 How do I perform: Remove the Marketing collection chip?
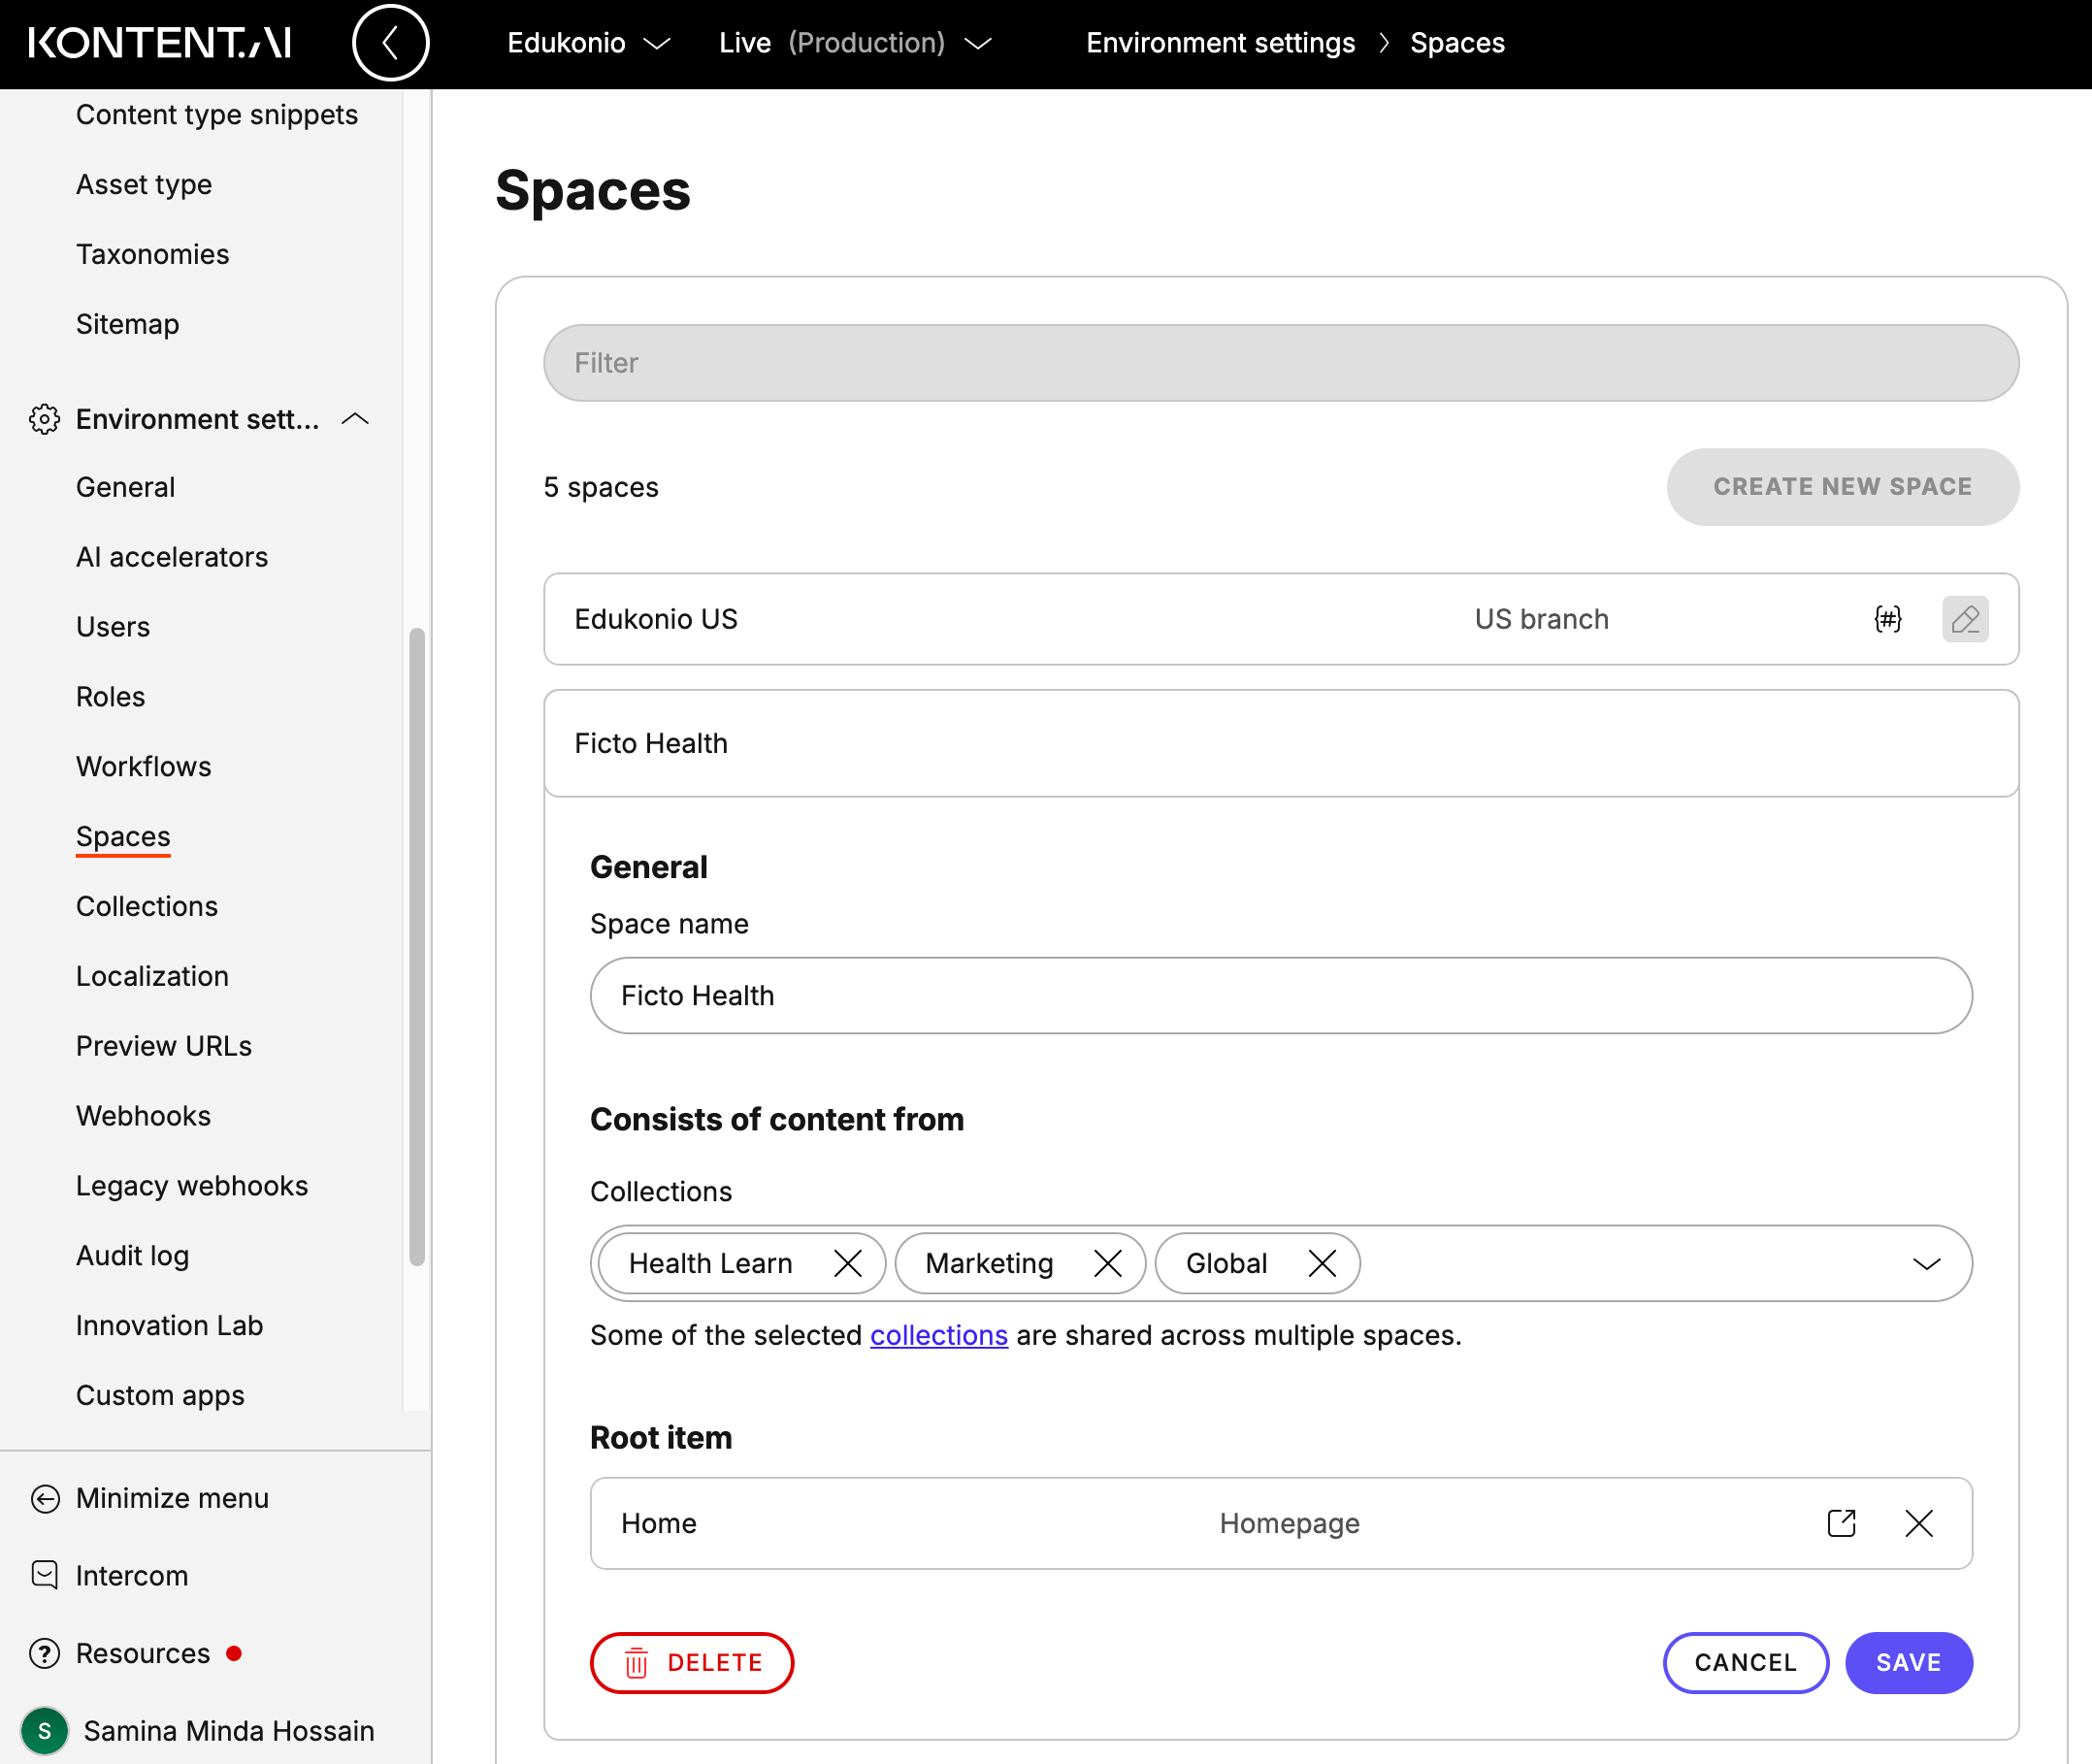tap(1107, 1263)
